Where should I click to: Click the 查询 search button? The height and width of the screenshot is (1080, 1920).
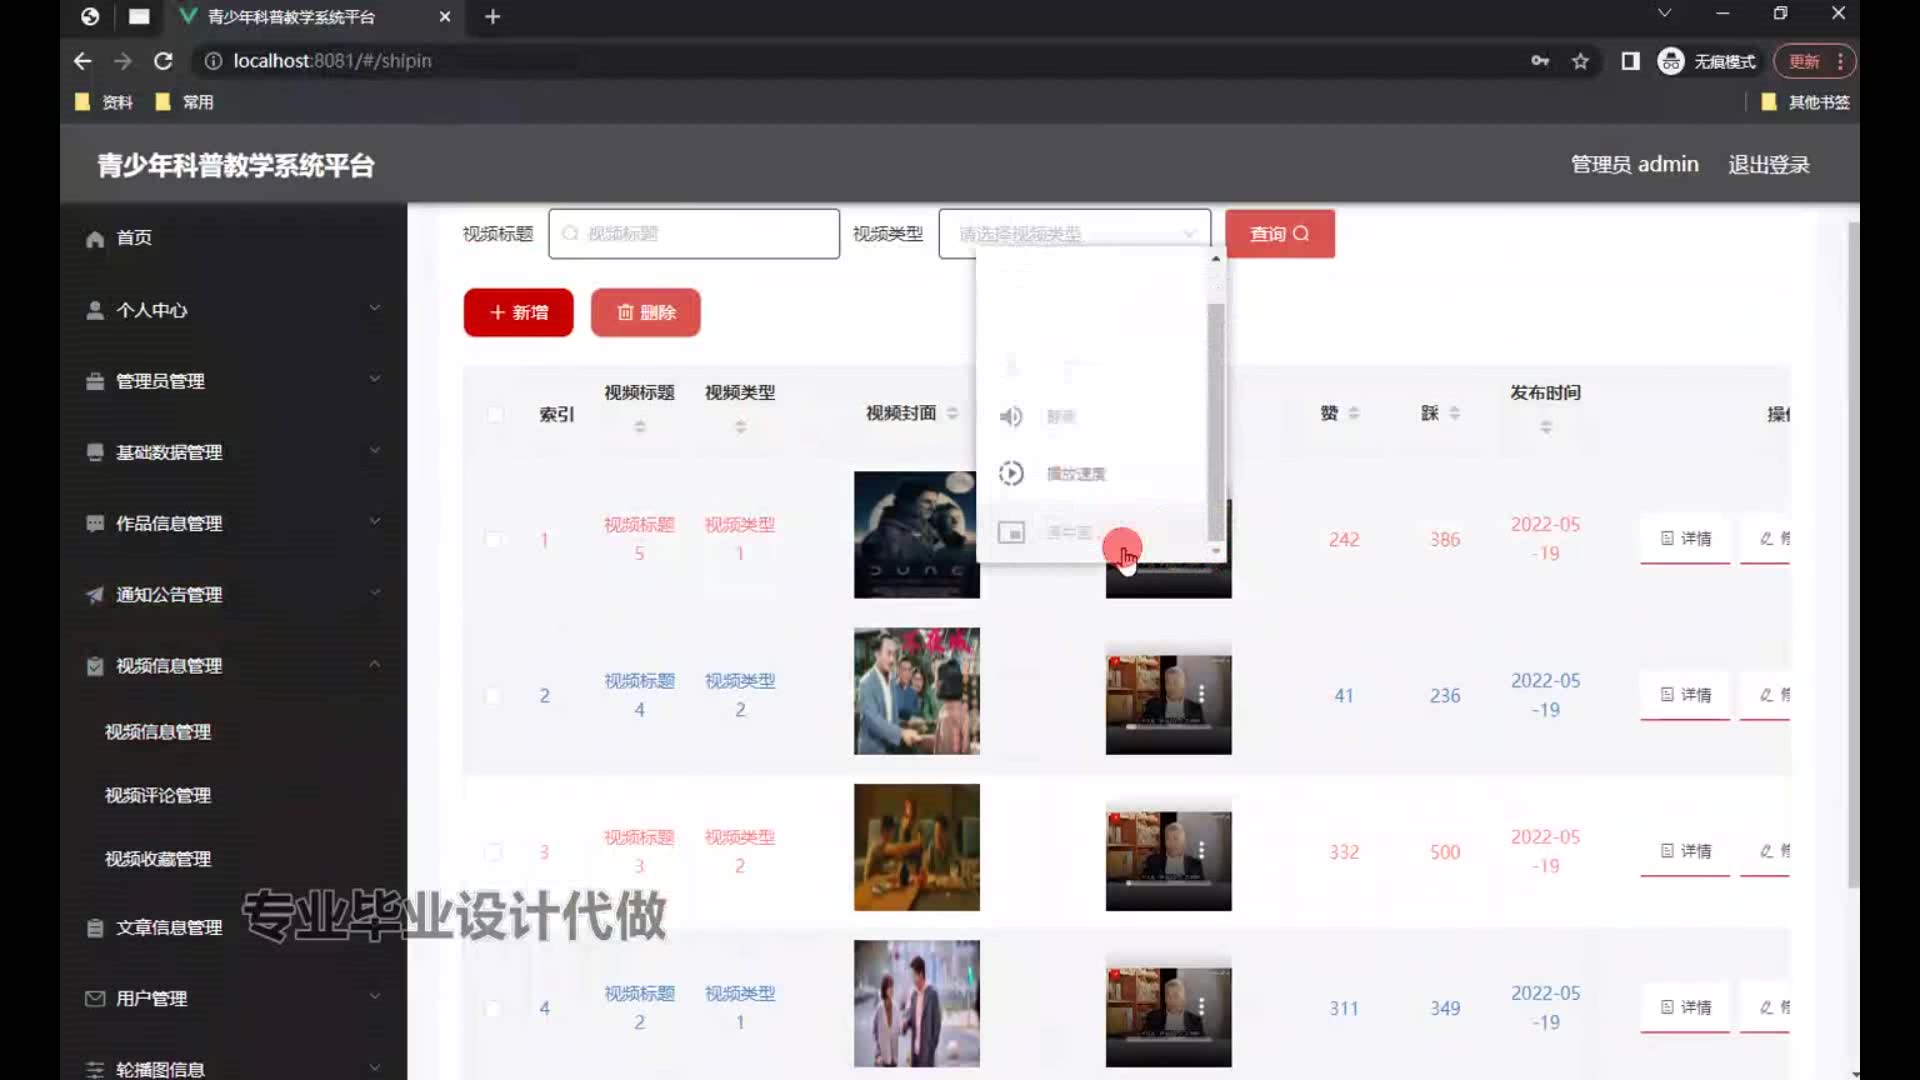coord(1279,234)
